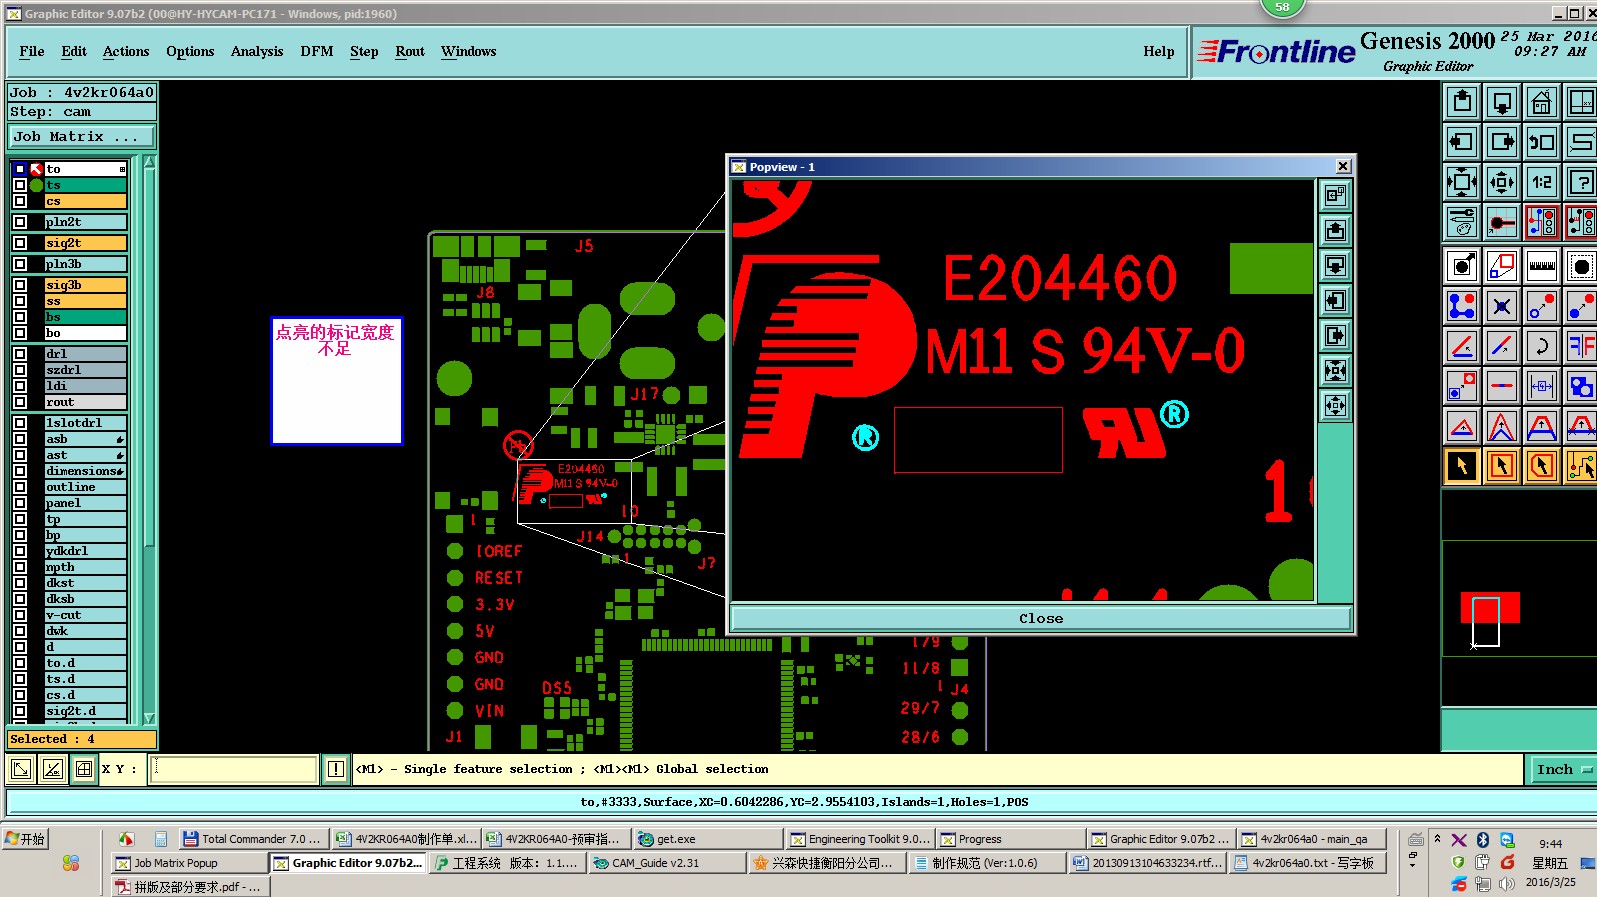Screen dimensions: 1597x897
Task: Open the Edit menu
Action: click(x=74, y=51)
